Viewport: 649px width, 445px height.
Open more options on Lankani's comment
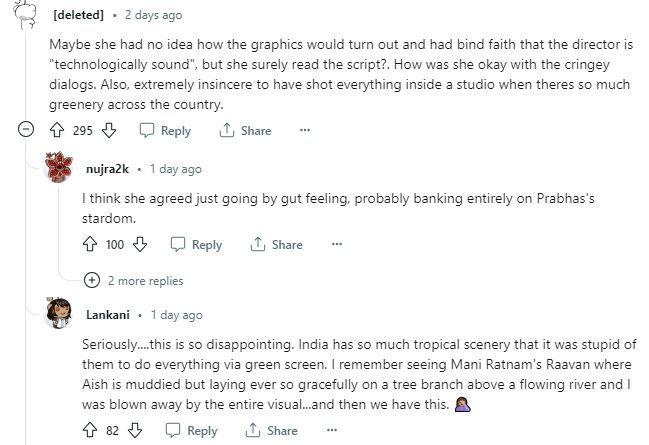point(331,430)
